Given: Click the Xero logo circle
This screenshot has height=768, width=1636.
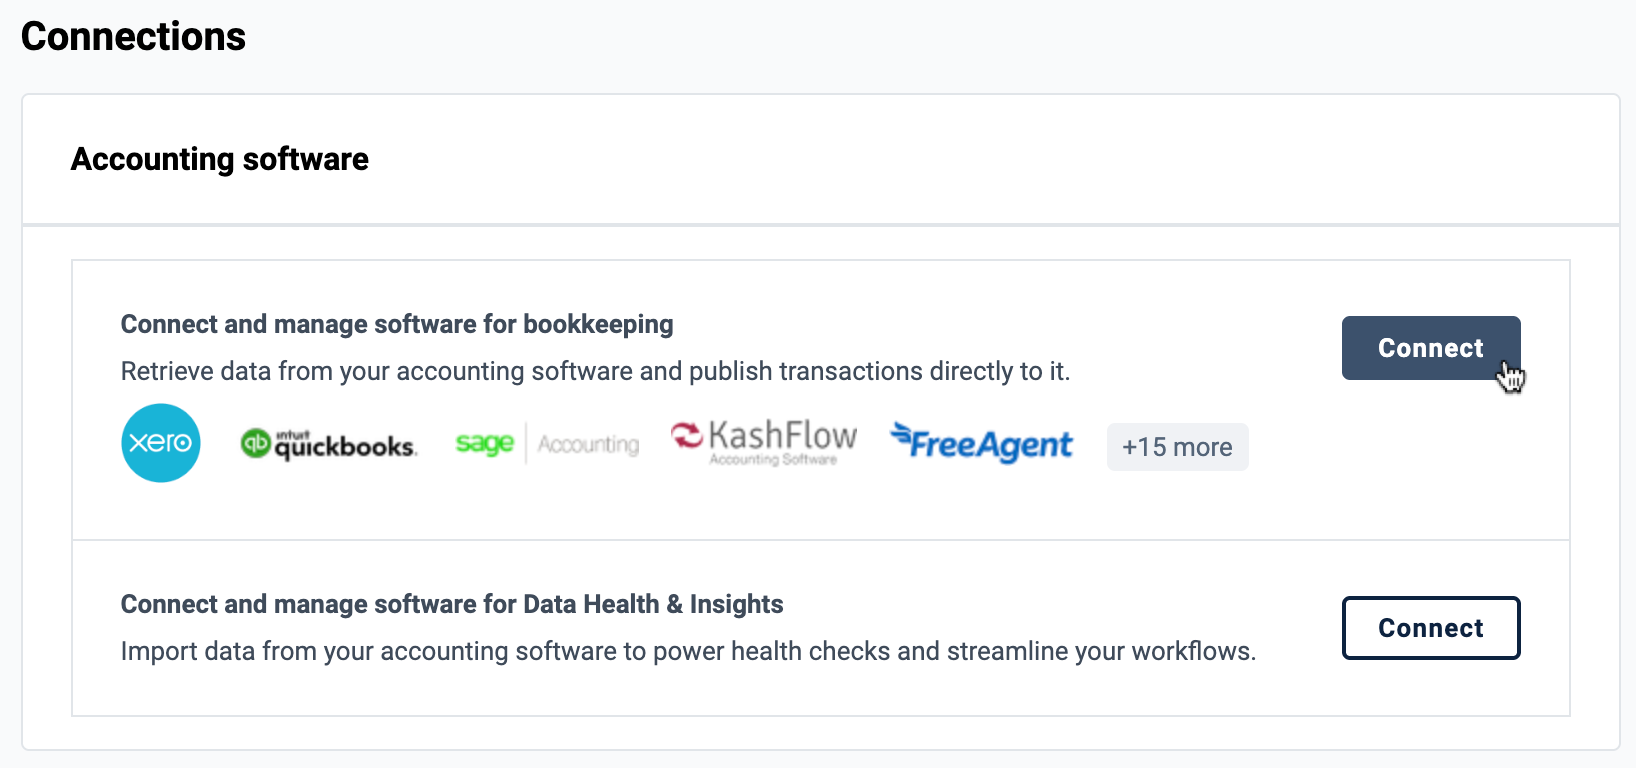Looking at the screenshot, I should (161, 443).
